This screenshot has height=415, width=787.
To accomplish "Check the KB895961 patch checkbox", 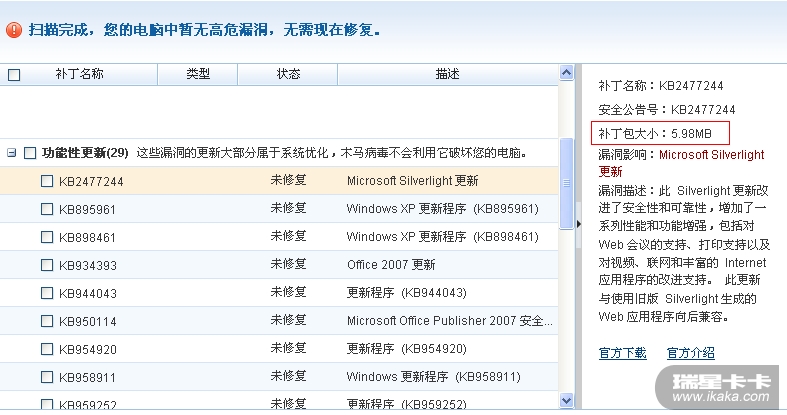I will click(47, 209).
